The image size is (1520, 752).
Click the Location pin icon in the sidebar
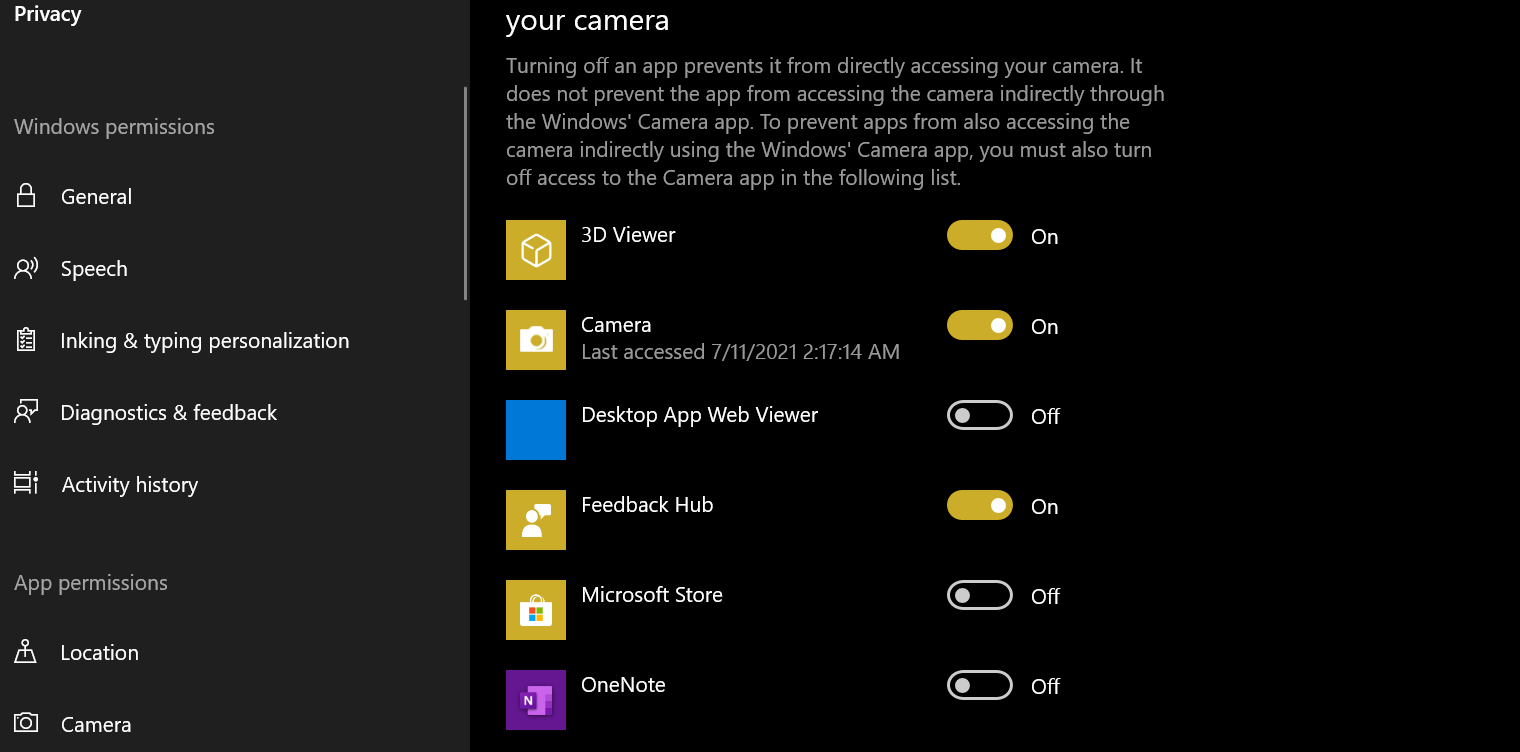click(25, 652)
